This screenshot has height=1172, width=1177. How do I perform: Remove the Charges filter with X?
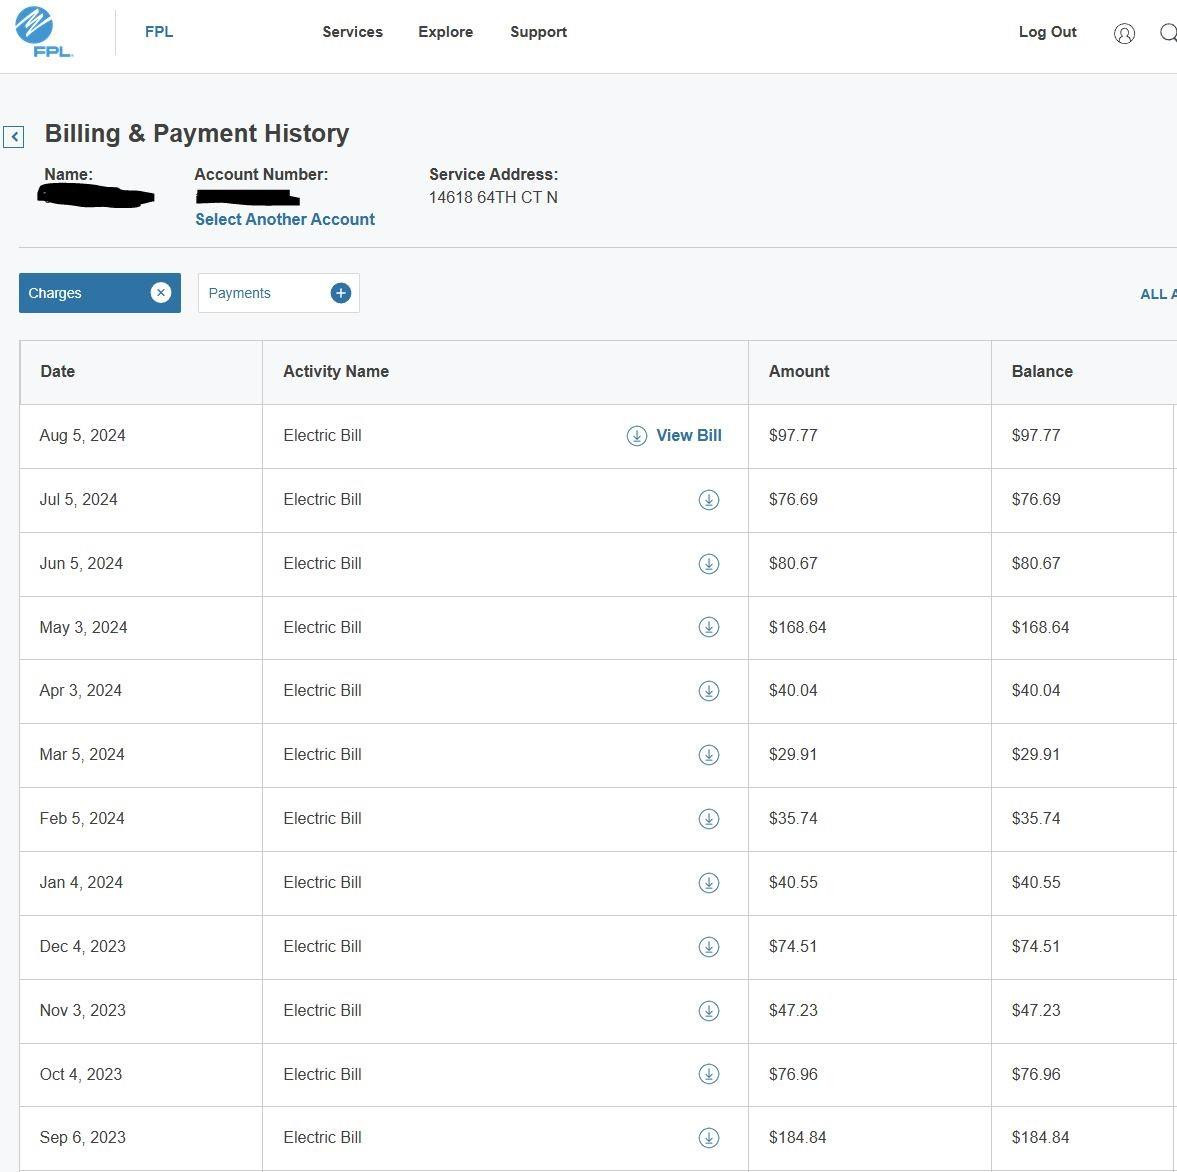(161, 293)
